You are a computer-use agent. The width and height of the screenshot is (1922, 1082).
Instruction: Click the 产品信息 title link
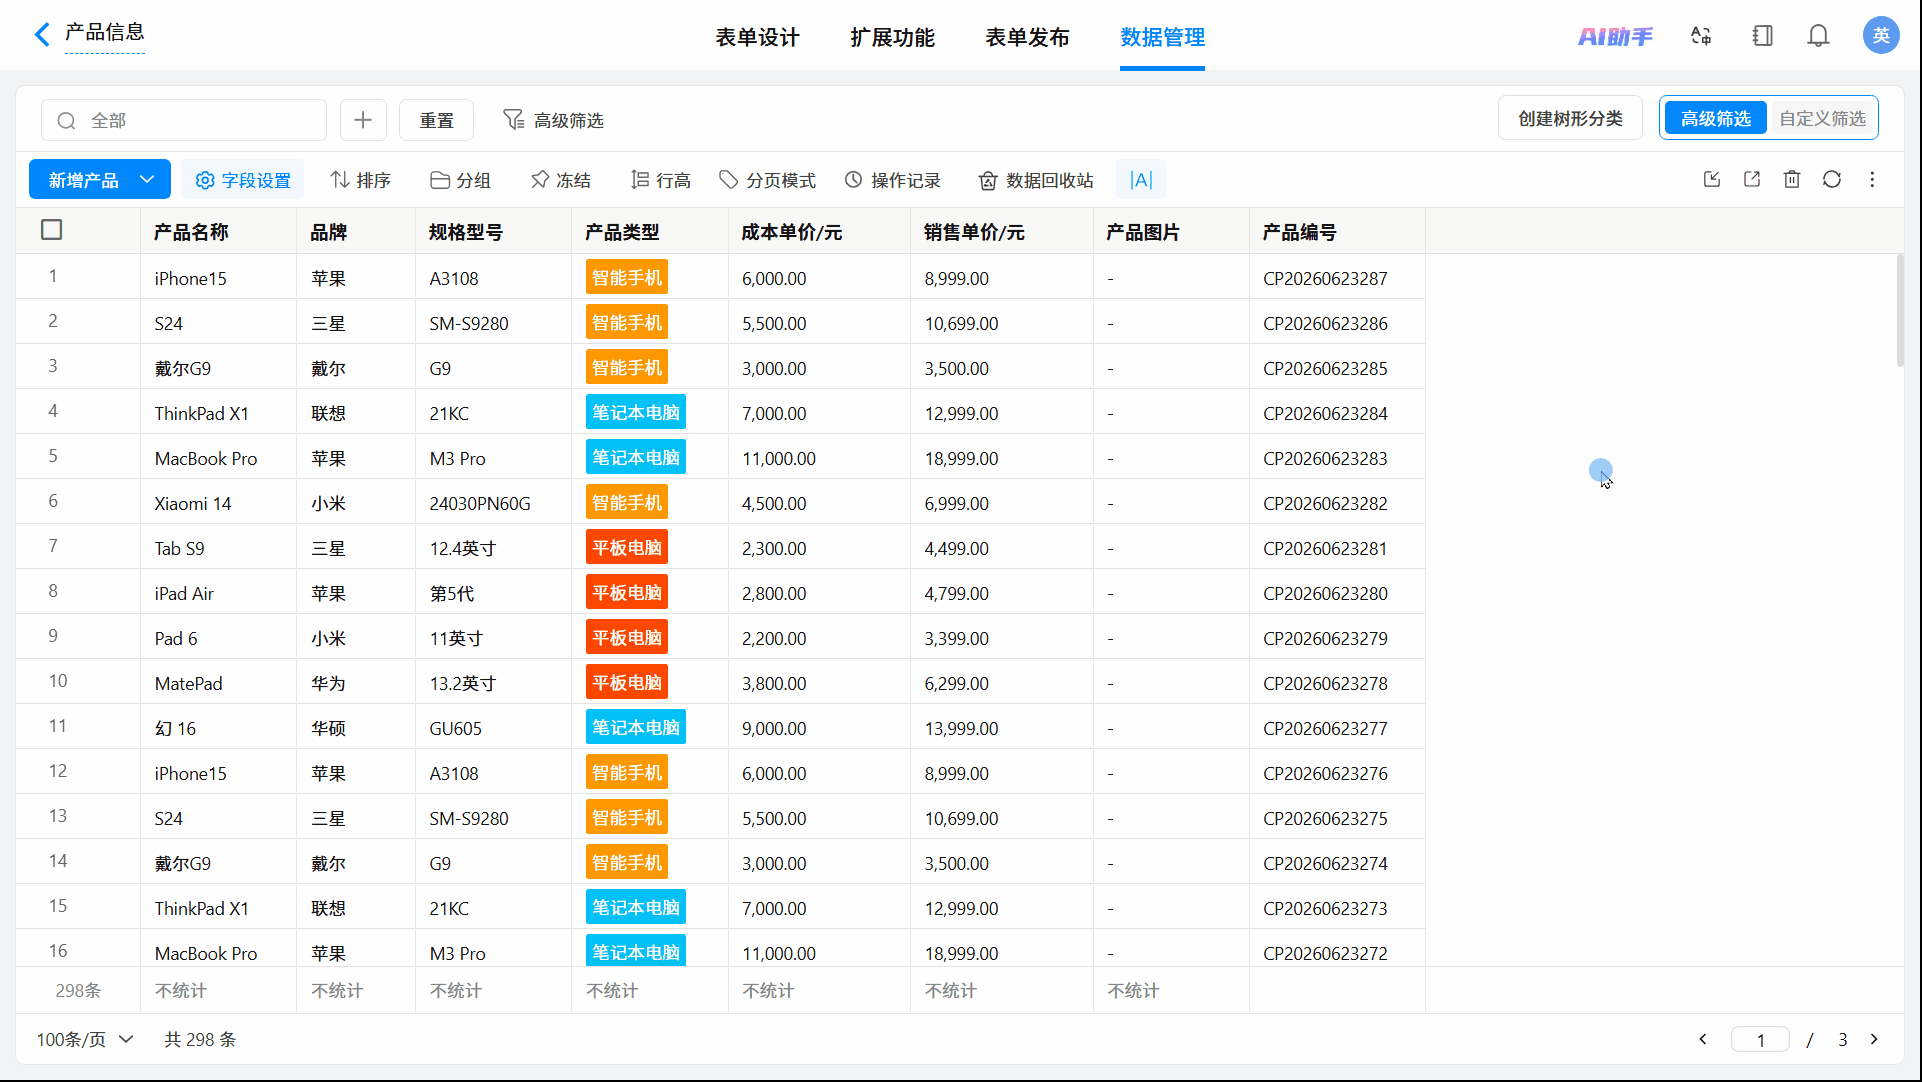click(x=105, y=32)
